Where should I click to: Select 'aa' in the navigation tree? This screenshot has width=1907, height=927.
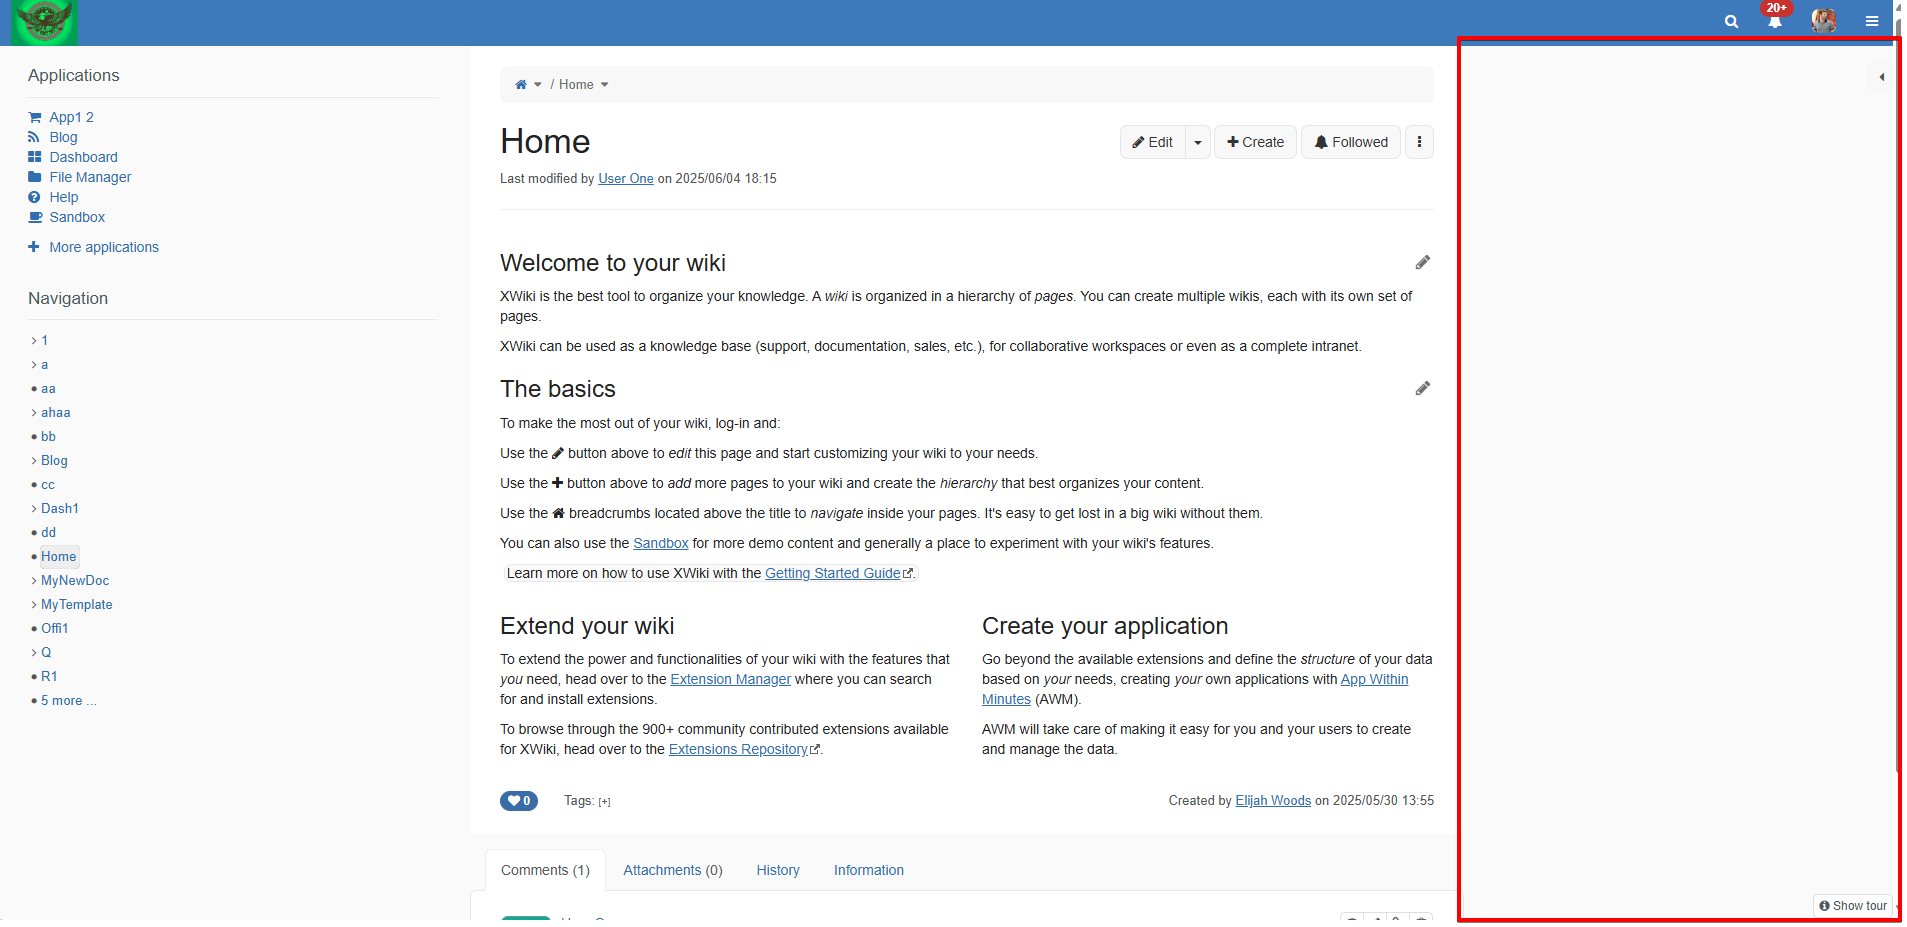[x=48, y=389]
